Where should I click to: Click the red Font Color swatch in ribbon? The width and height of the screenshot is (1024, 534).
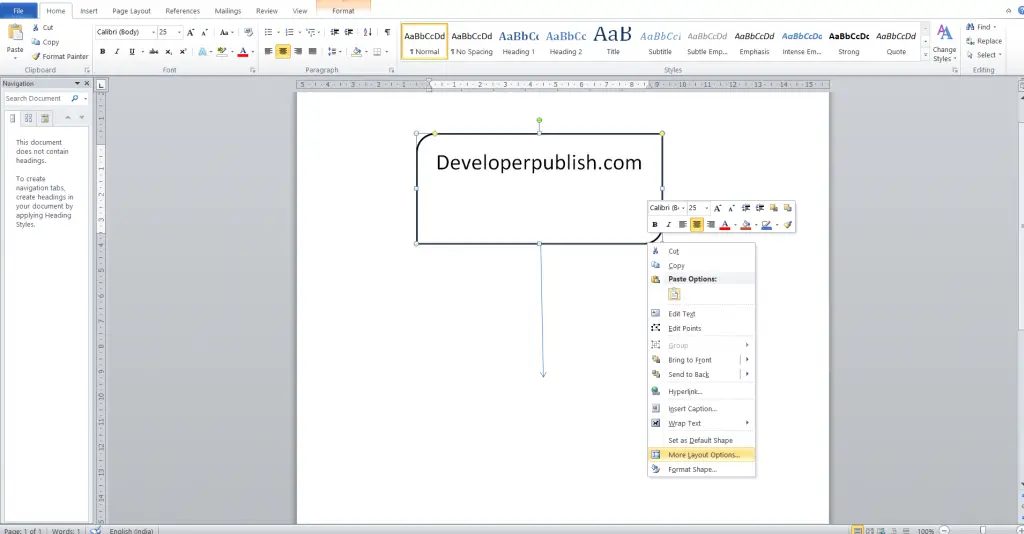[243, 52]
